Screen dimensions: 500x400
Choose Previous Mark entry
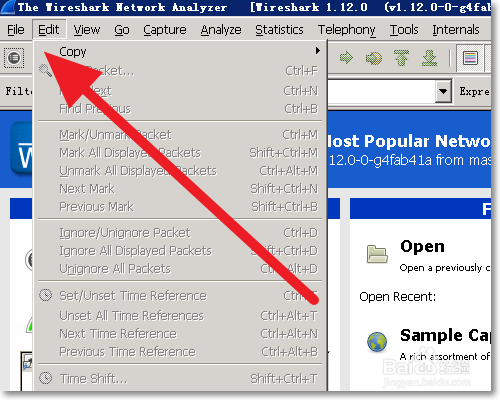(180, 207)
